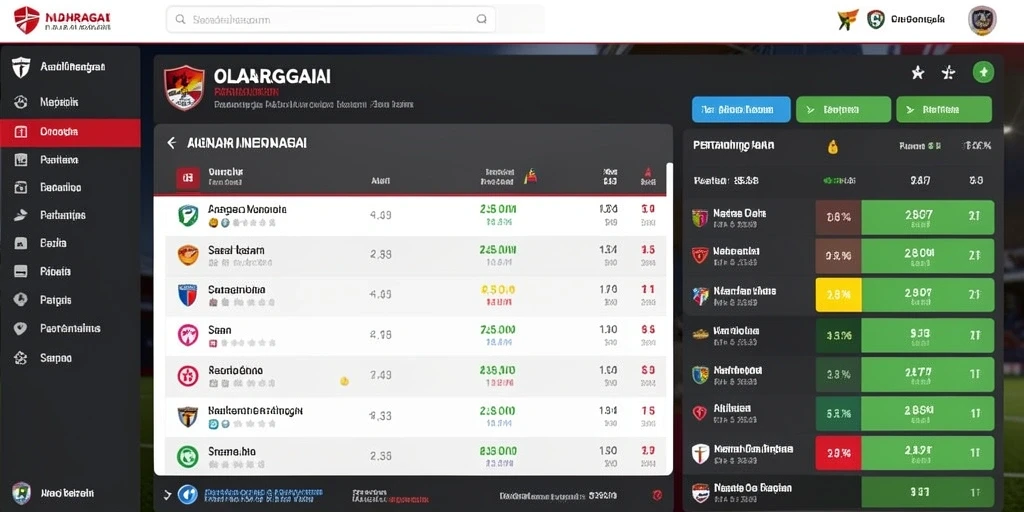Click the red square icon in table header
This screenshot has height=512, width=1024.
187,178
